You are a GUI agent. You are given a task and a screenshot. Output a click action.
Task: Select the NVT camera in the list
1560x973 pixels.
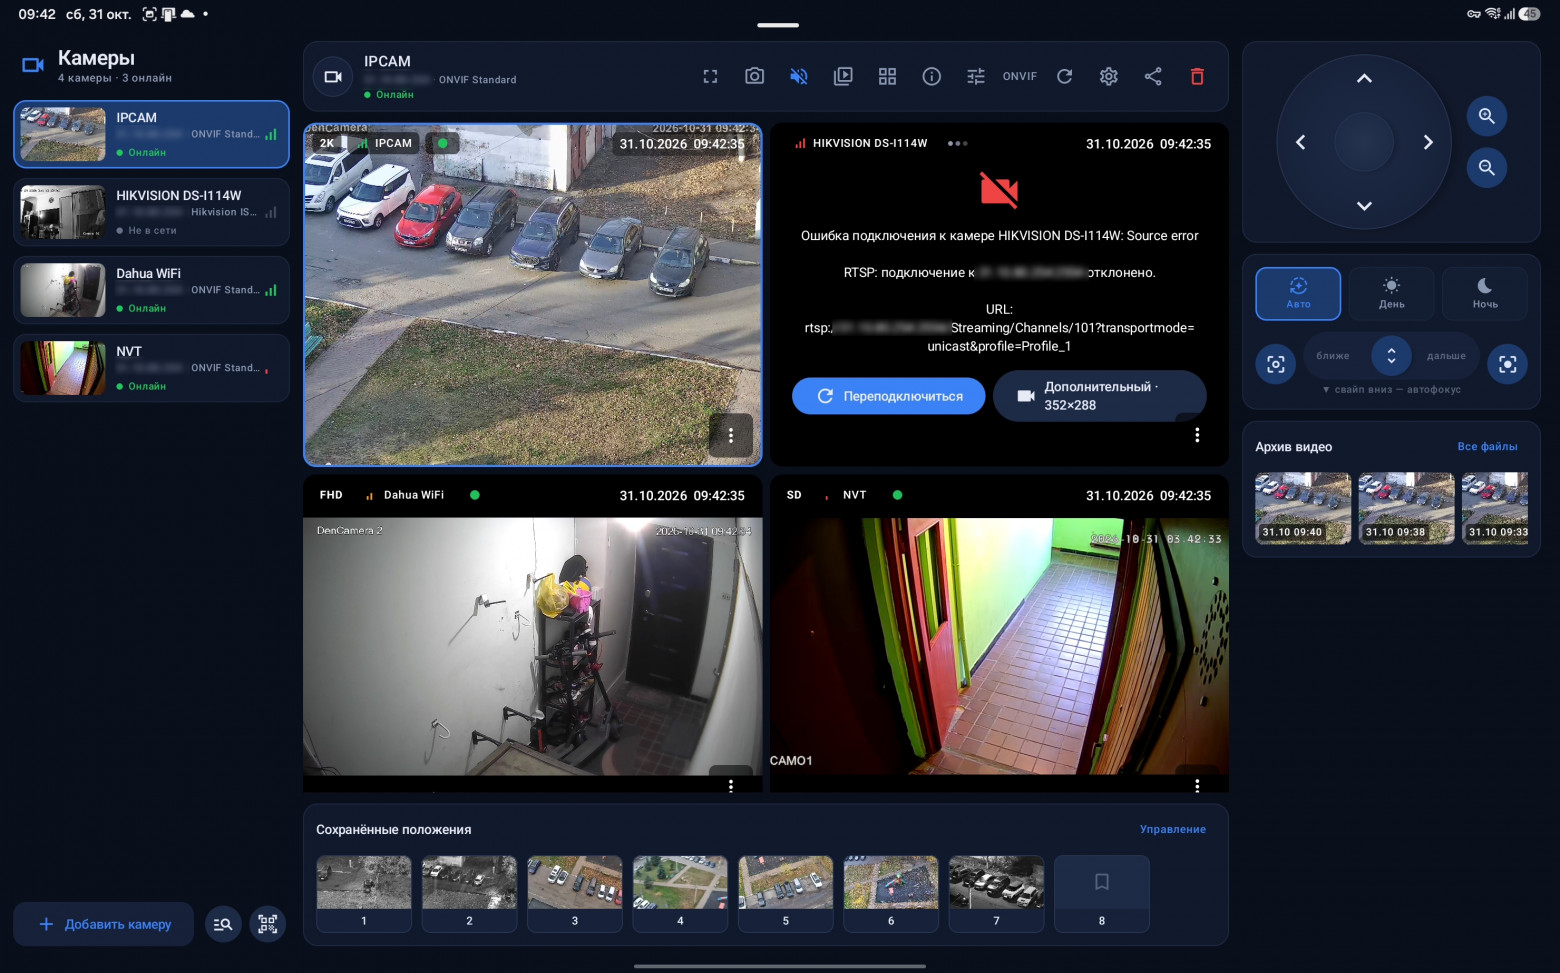151,368
